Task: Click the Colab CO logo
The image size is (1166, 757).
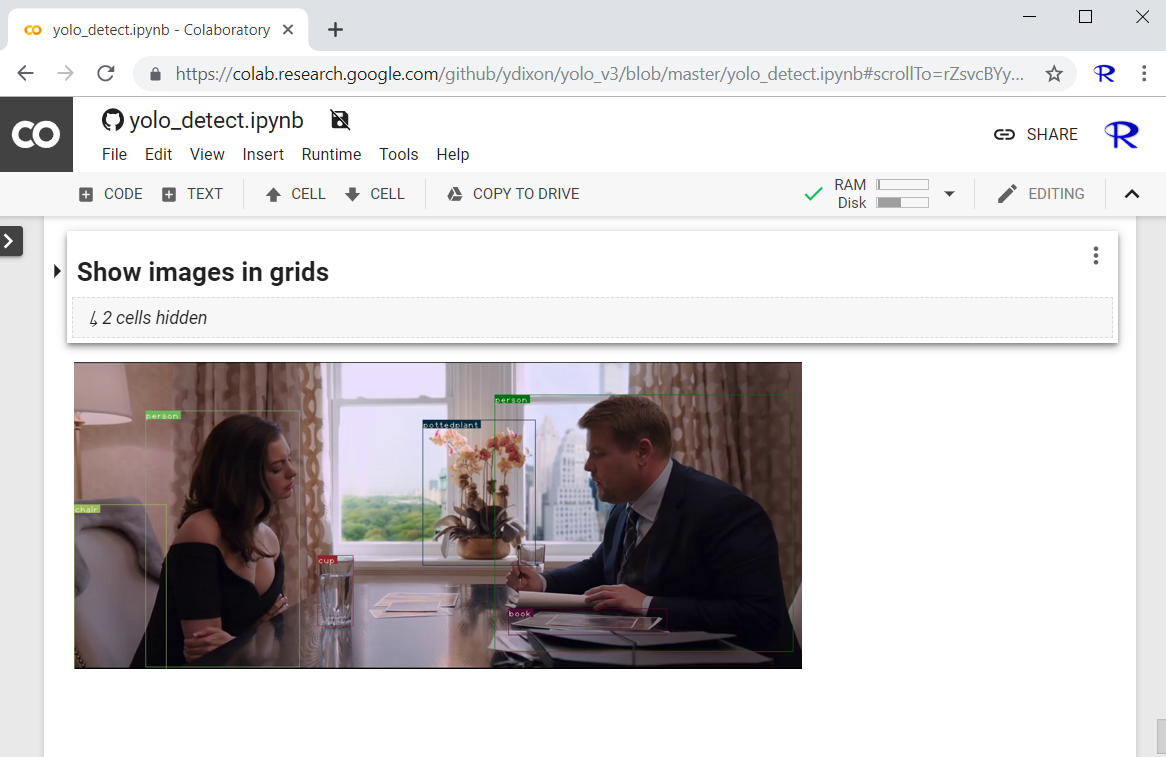Action: [x=36, y=135]
